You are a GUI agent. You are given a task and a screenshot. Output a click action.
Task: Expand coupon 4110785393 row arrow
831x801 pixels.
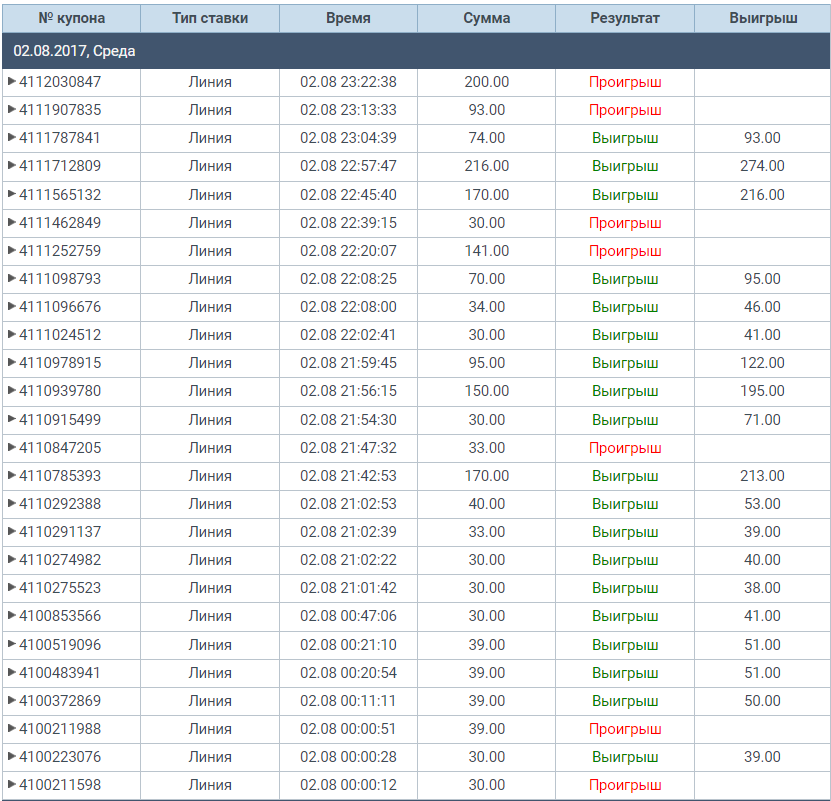(x=12, y=476)
